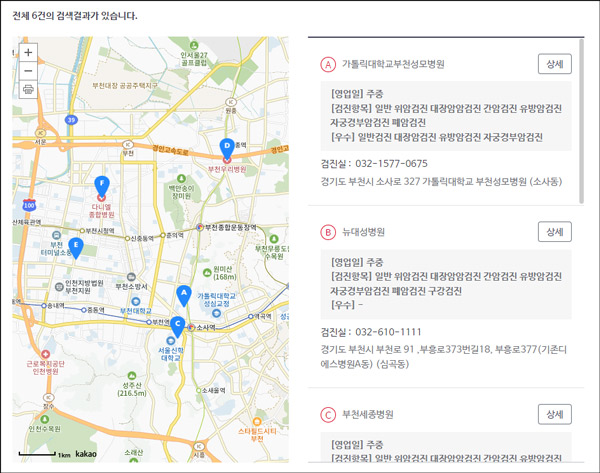Click 부천무릉도원 수목원 park icon
Image resolution: width=600 pixels, height=473 pixels.
(274, 239)
